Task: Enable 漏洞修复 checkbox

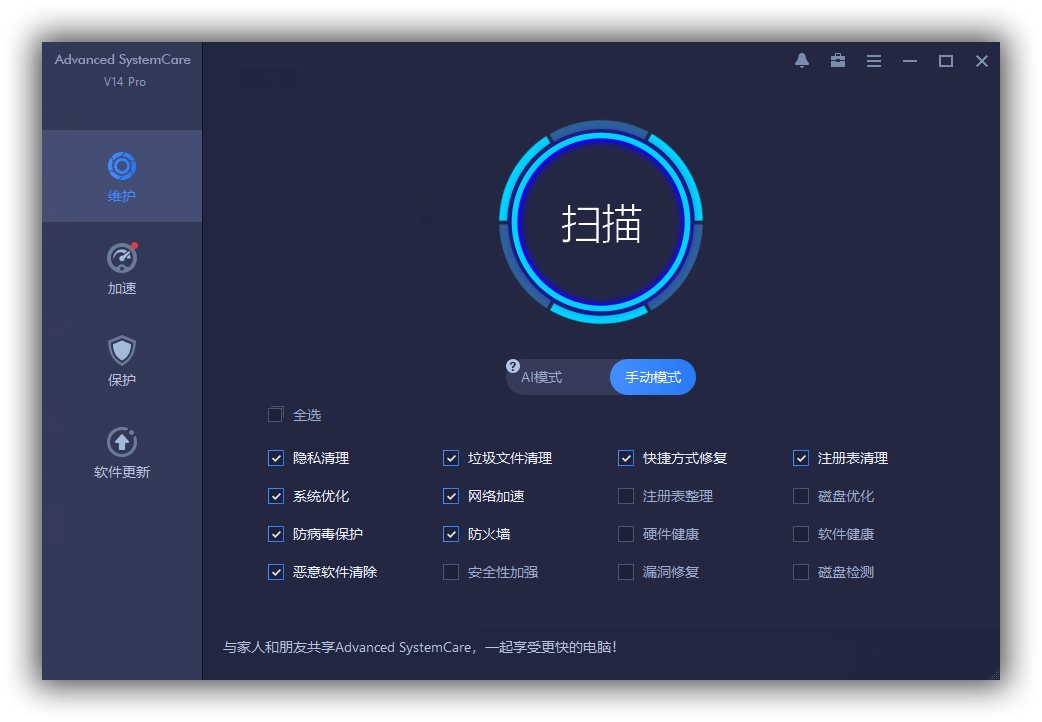Action: tap(625, 572)
